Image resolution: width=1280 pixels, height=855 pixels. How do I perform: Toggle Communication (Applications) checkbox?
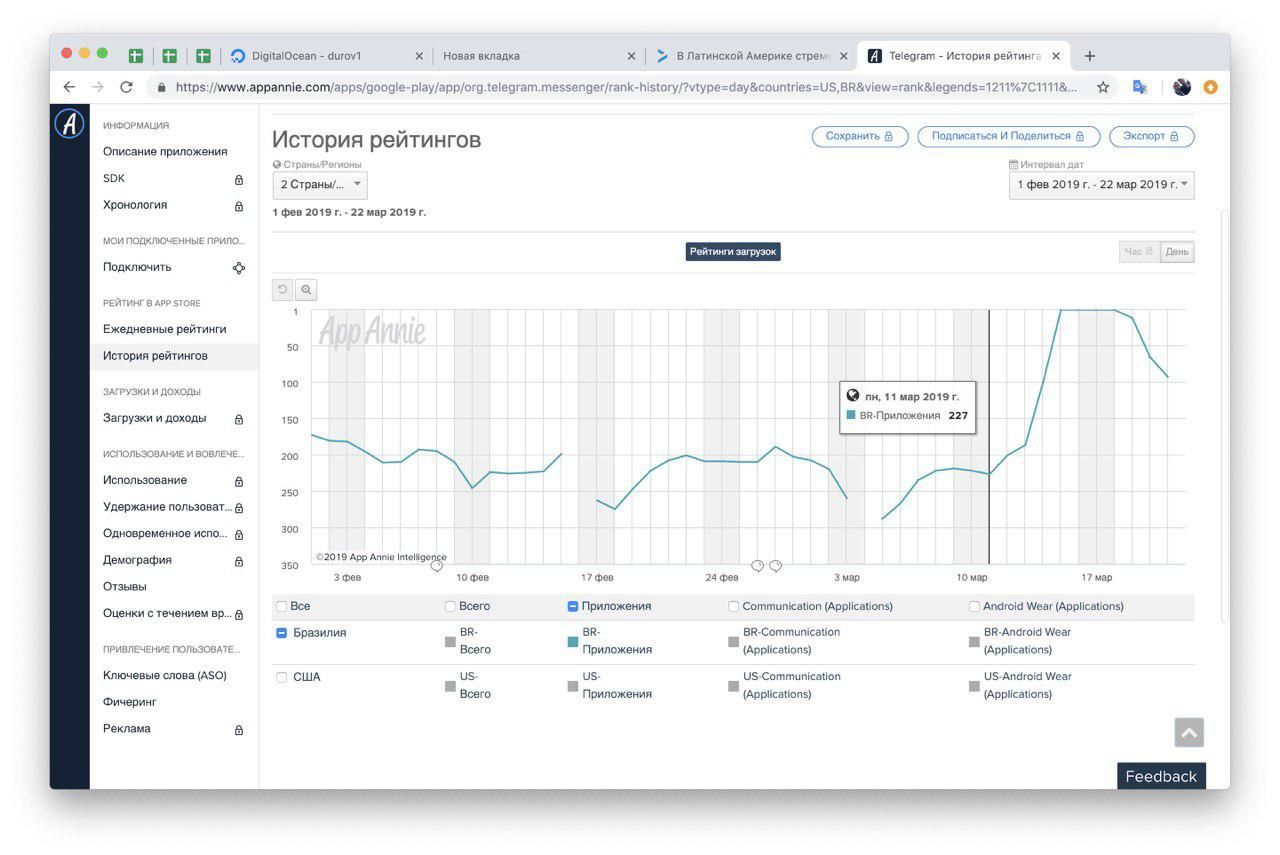tap(734, 606)
